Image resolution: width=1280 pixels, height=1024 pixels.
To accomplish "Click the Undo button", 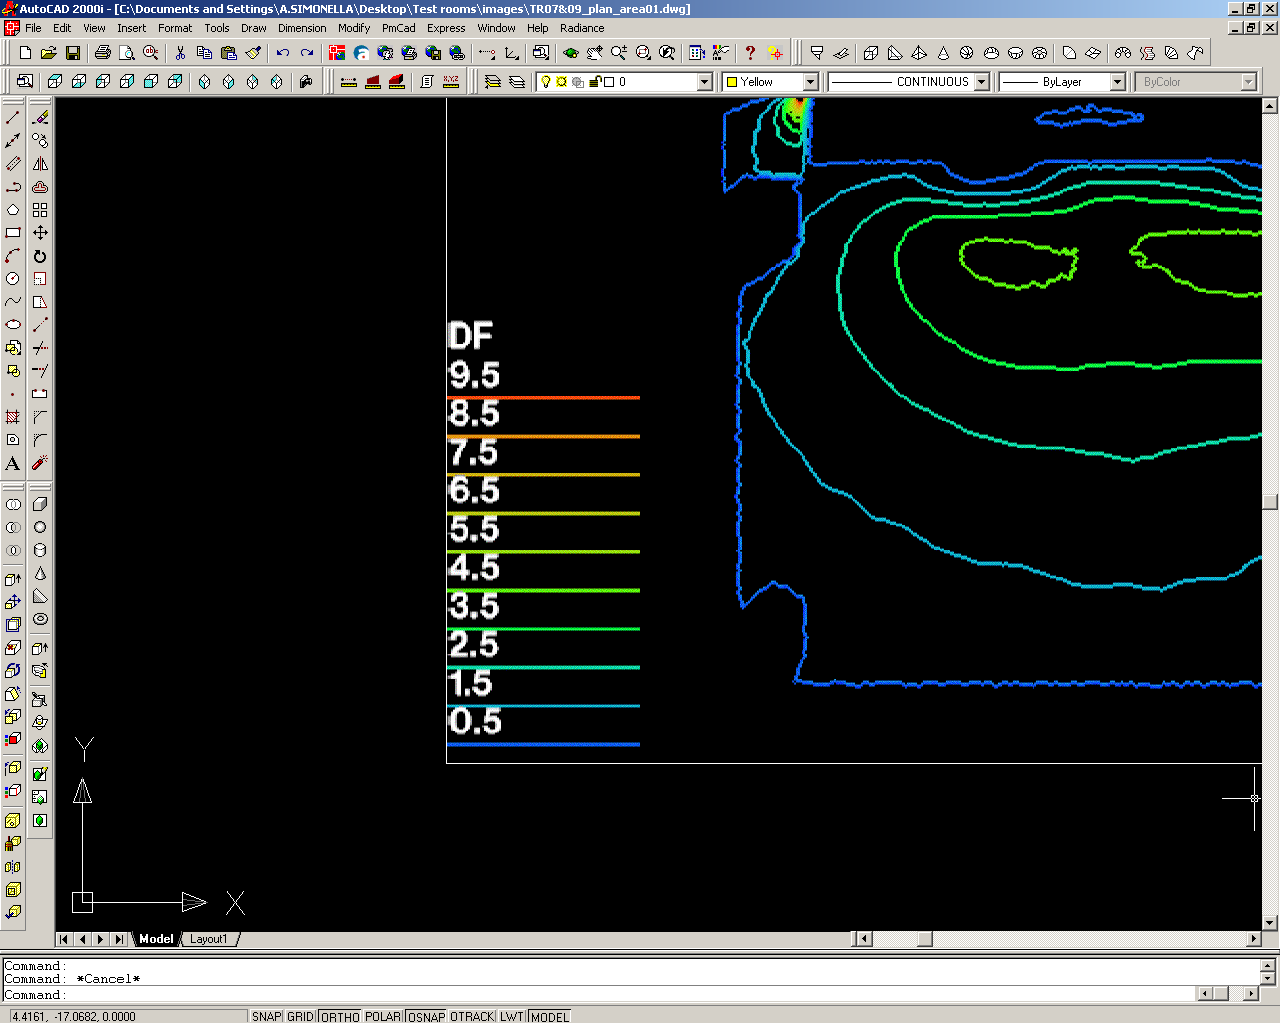I will [283, 53].
